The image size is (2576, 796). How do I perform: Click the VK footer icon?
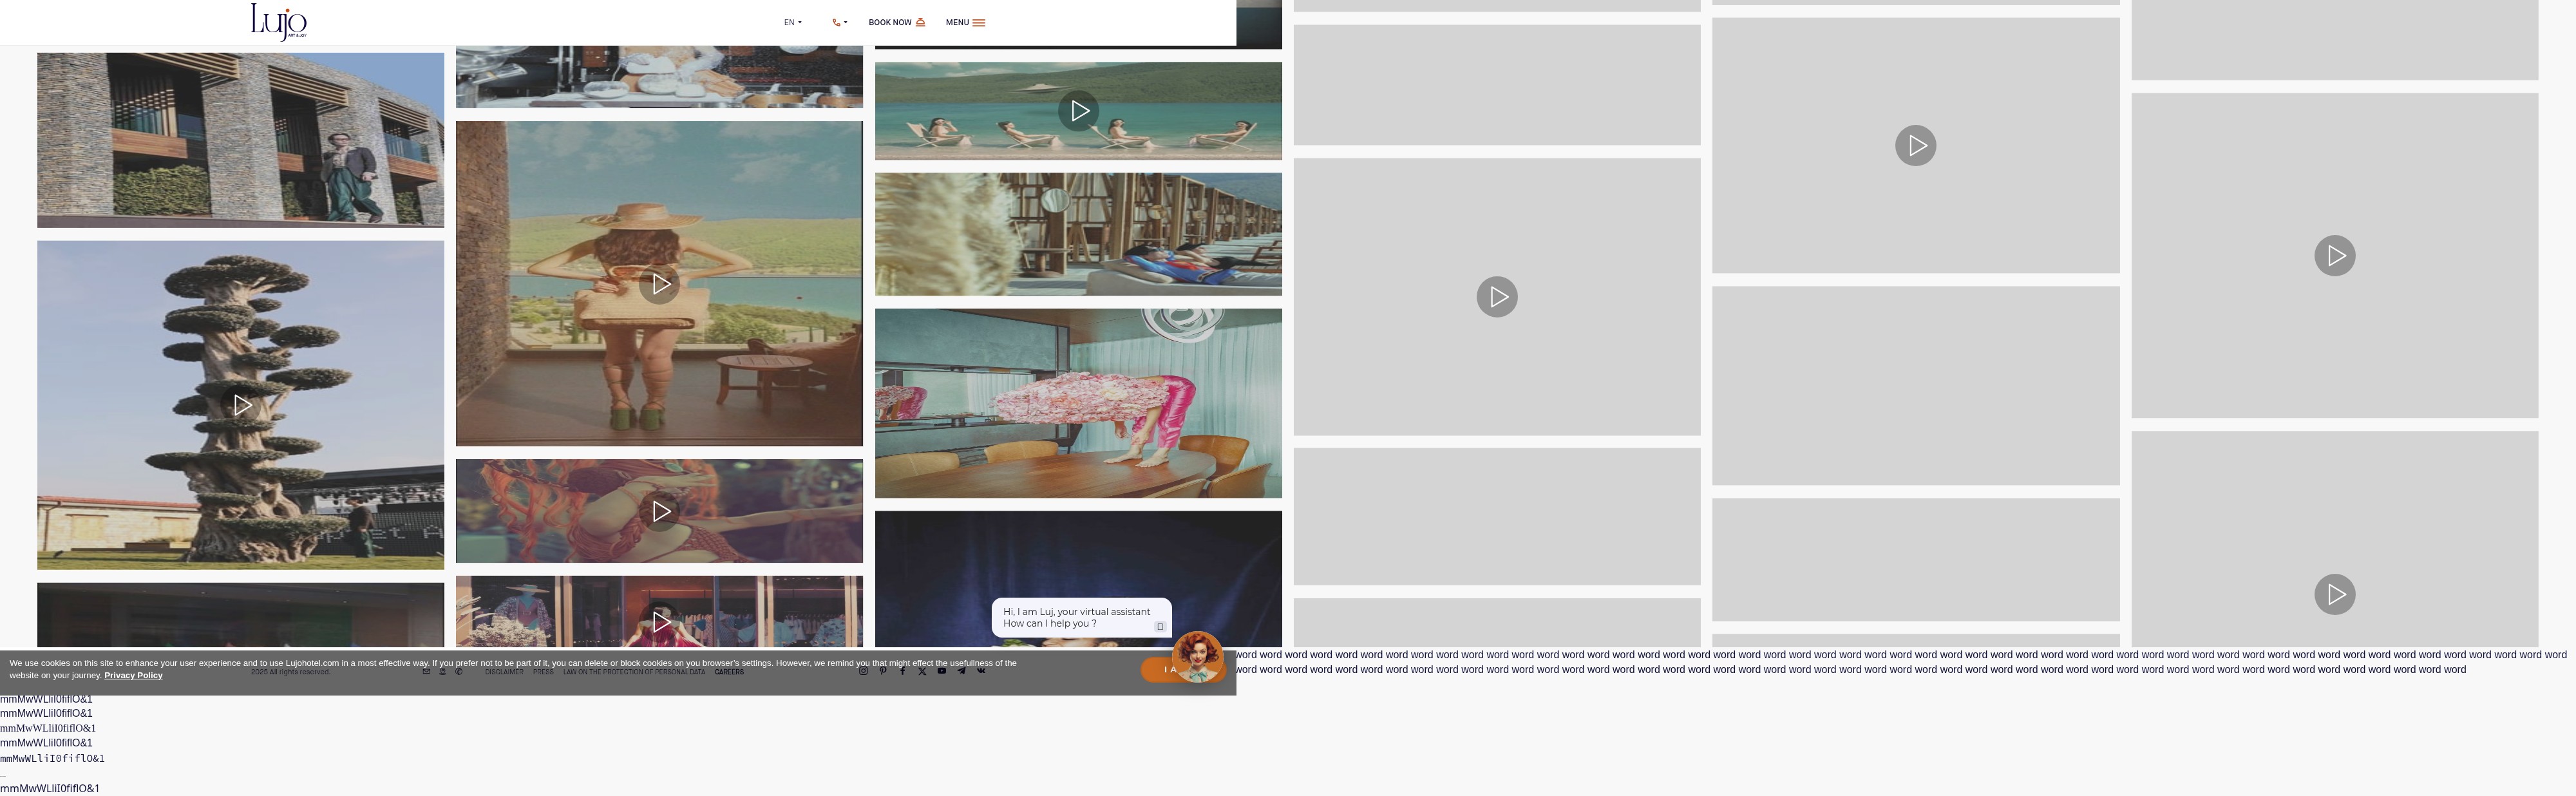(981, 671)
